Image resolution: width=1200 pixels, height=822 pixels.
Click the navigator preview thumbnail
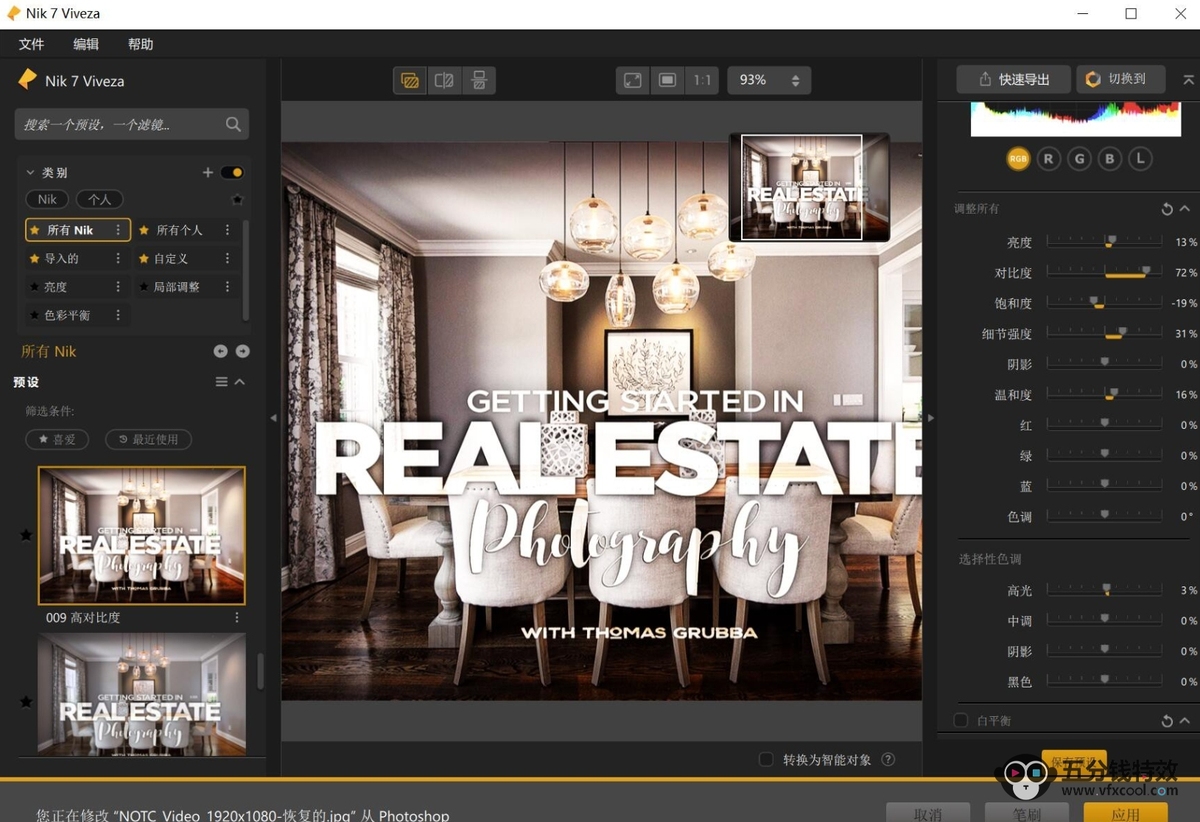[809, 187]
